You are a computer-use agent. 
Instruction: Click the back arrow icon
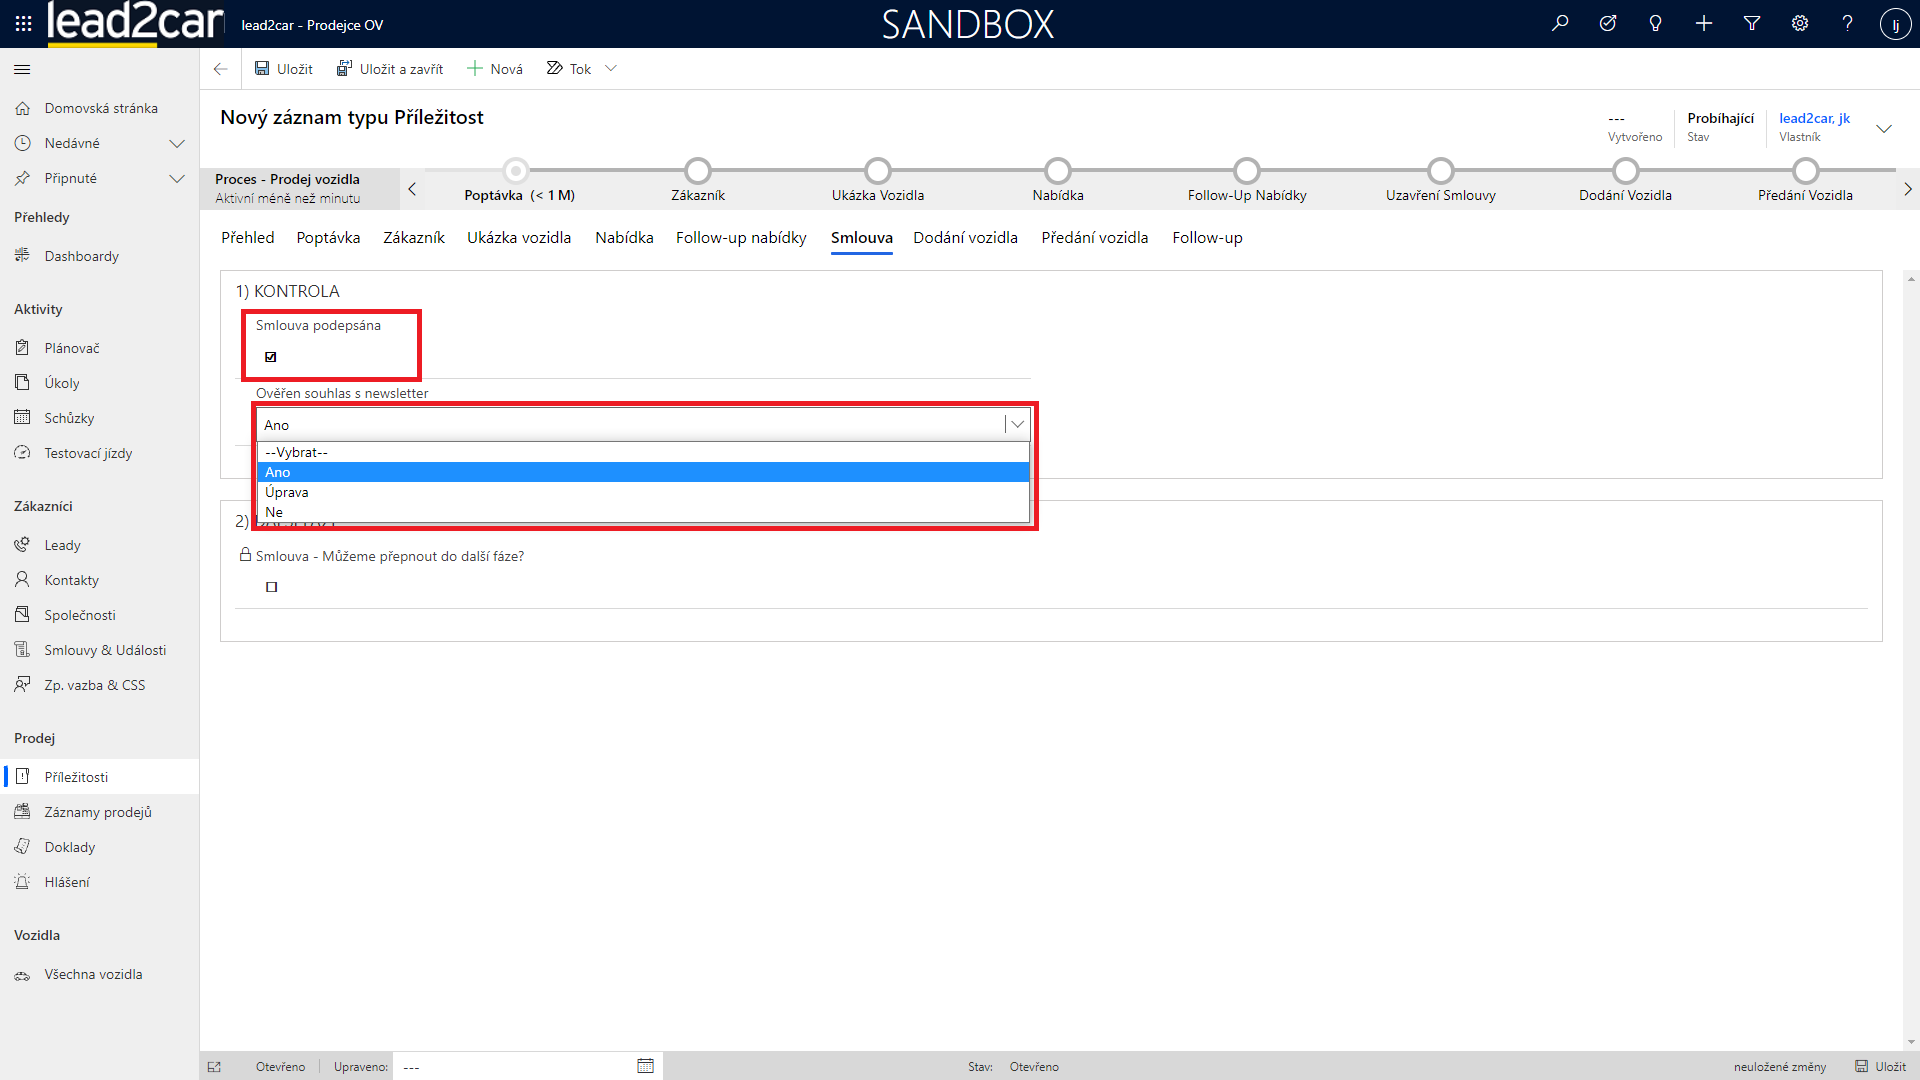220,69
